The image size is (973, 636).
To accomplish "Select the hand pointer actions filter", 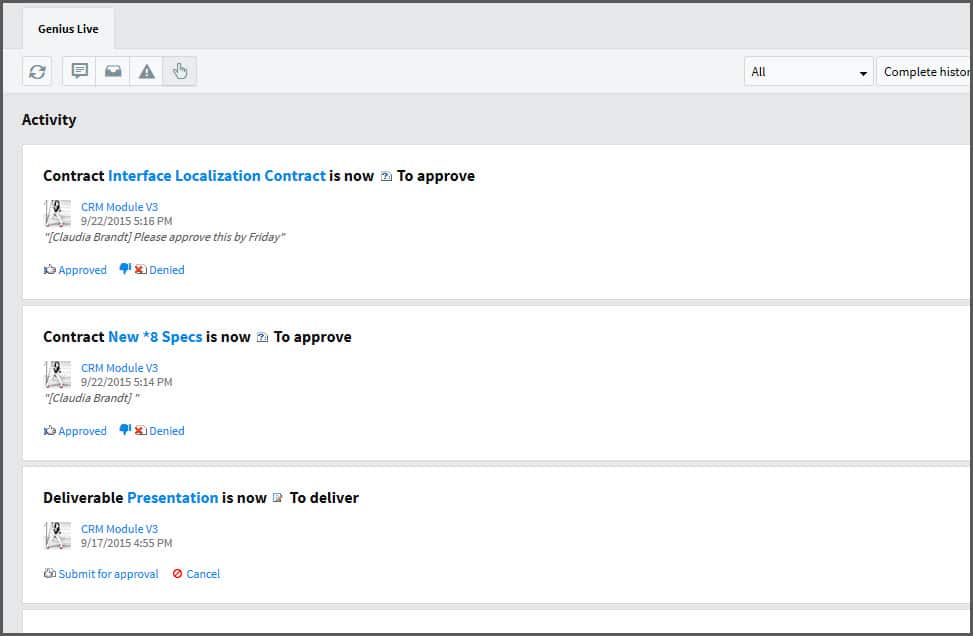I will [180, 72].
